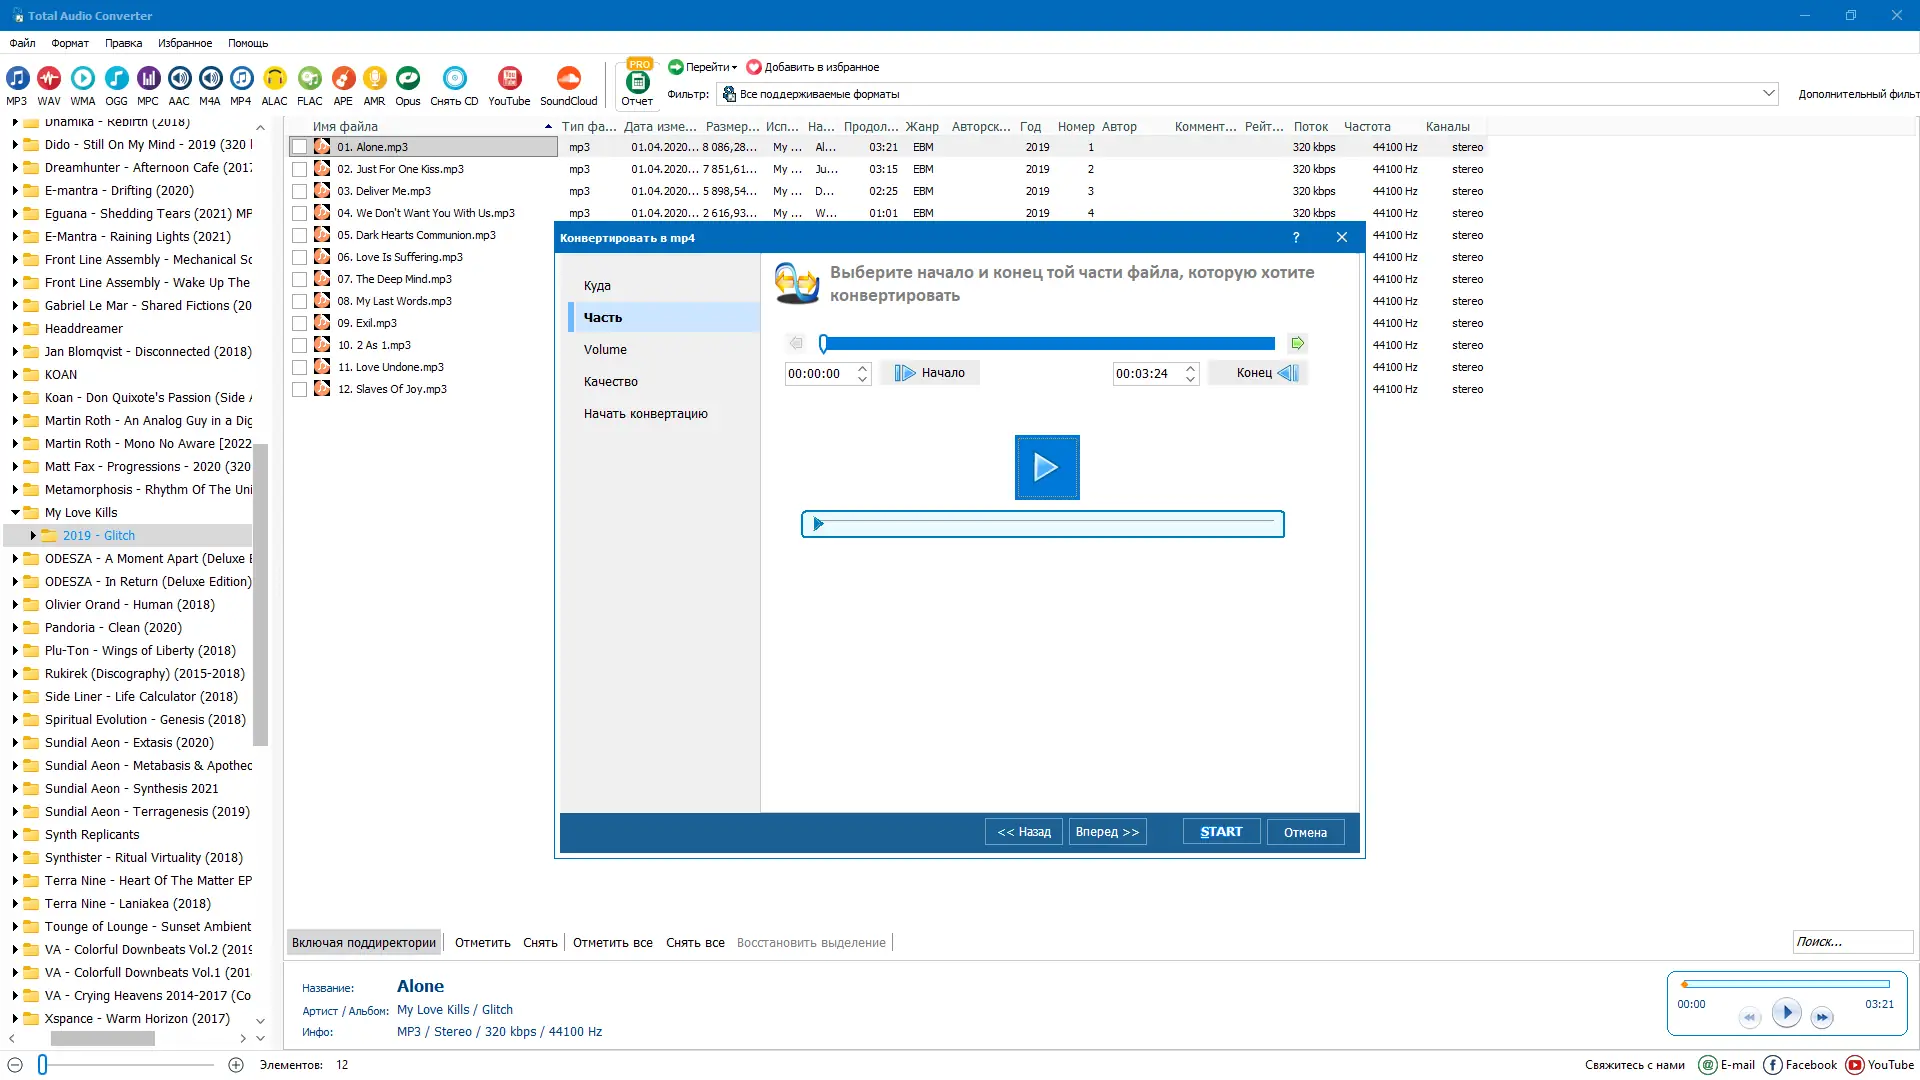
Task: Open the filter formats dropdown arrow
Action: point(1768,93)
